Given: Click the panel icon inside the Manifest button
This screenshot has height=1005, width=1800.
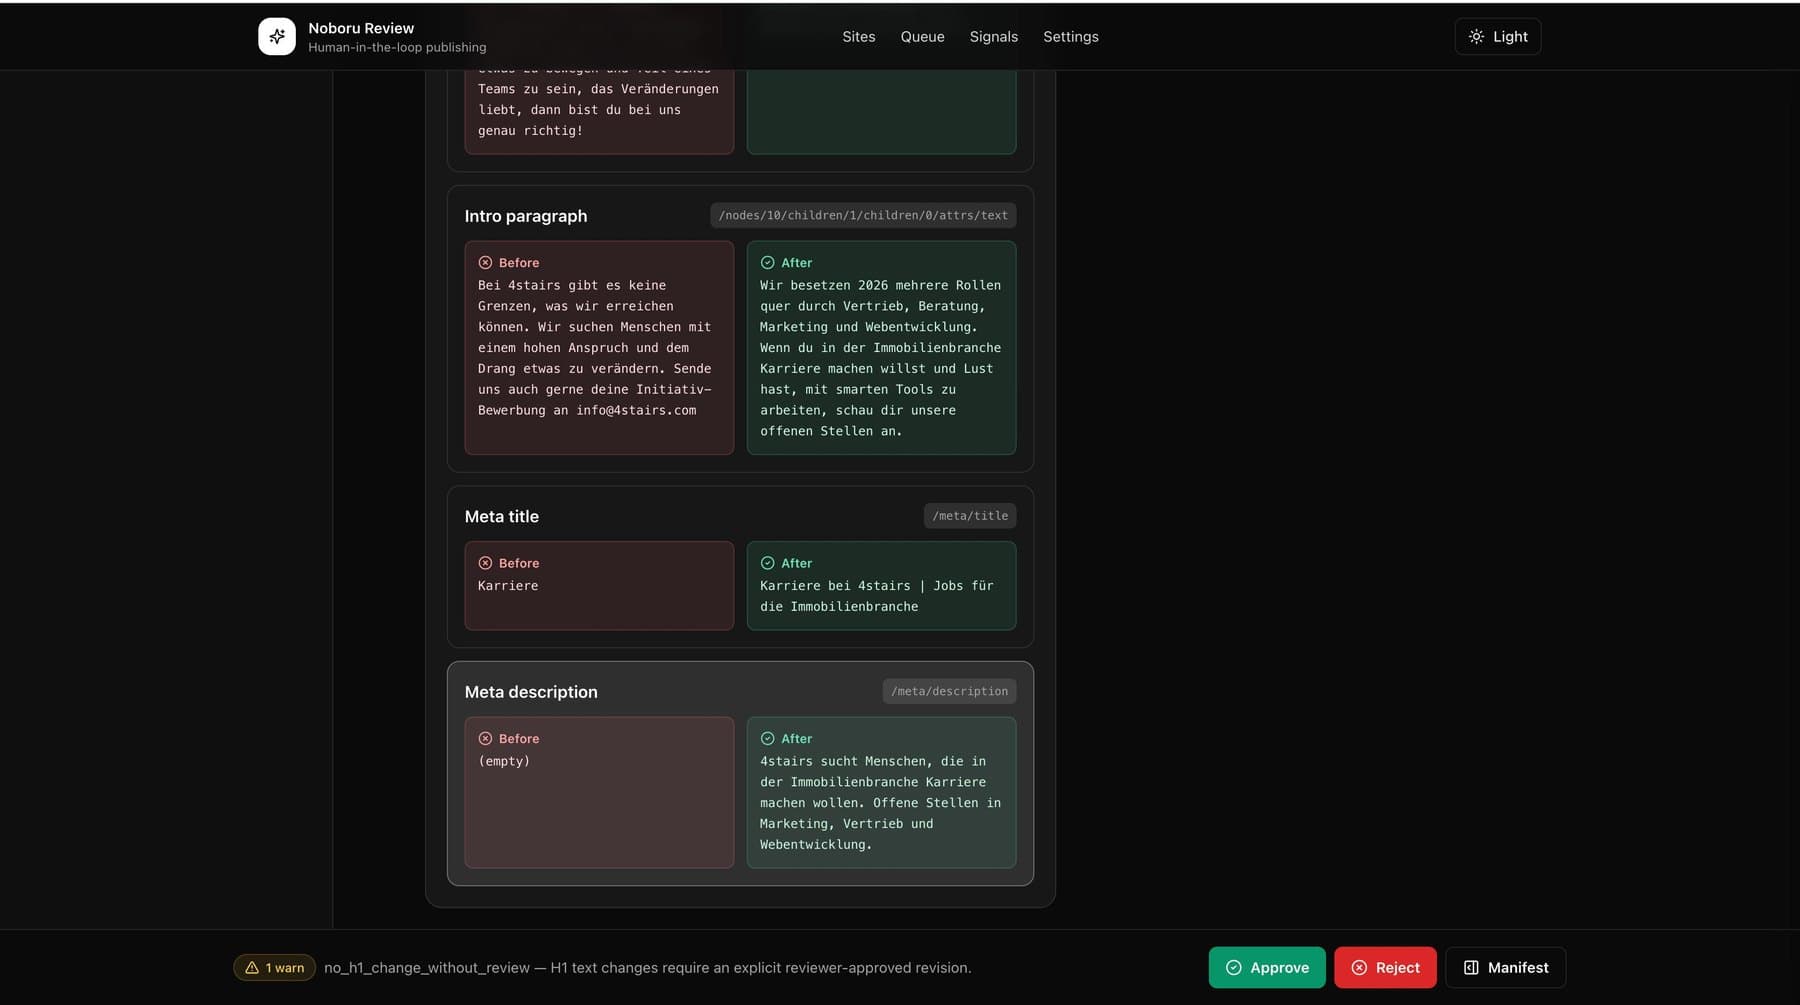Looking at the screenshot, I should click(1471, 967).
